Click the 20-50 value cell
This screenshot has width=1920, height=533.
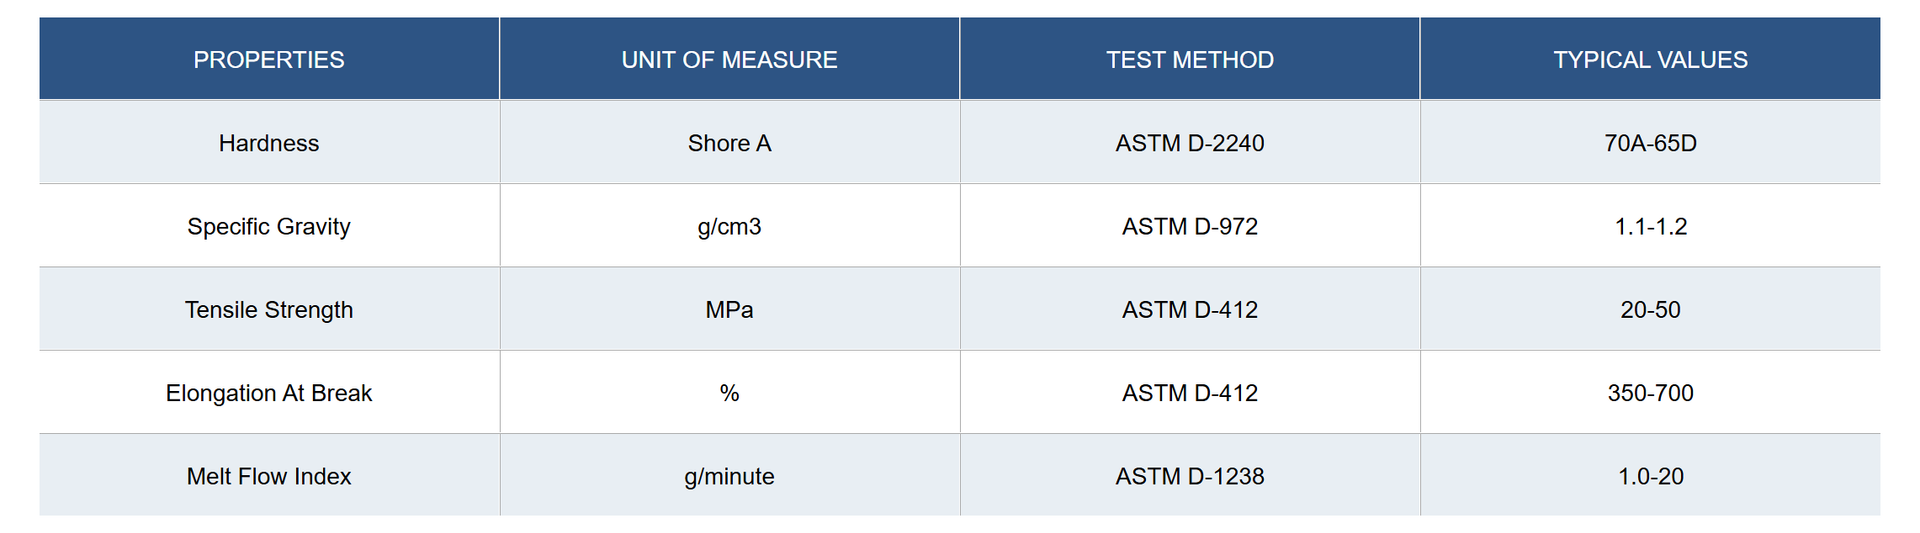click(1651, 309)
